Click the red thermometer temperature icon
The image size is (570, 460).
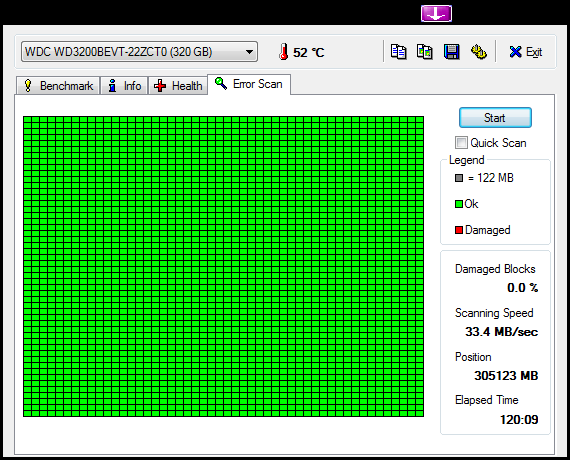(284, 52)
